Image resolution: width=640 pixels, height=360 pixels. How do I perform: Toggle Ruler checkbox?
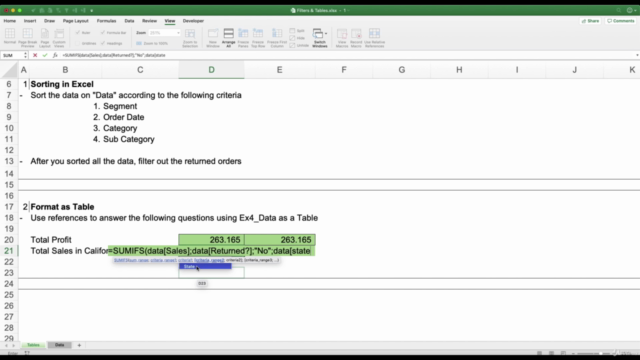(83, 33)
